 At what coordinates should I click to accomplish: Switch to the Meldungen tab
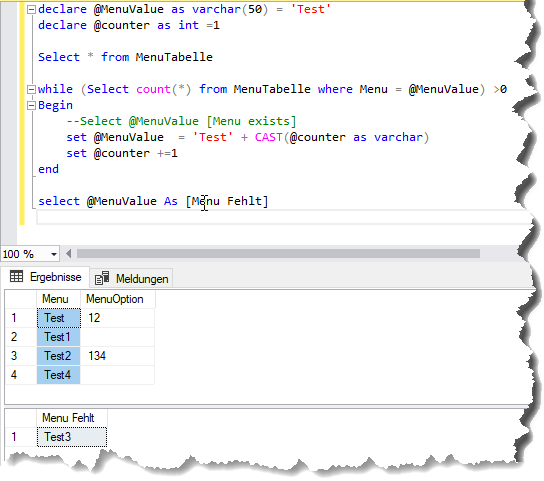point(132,279)
